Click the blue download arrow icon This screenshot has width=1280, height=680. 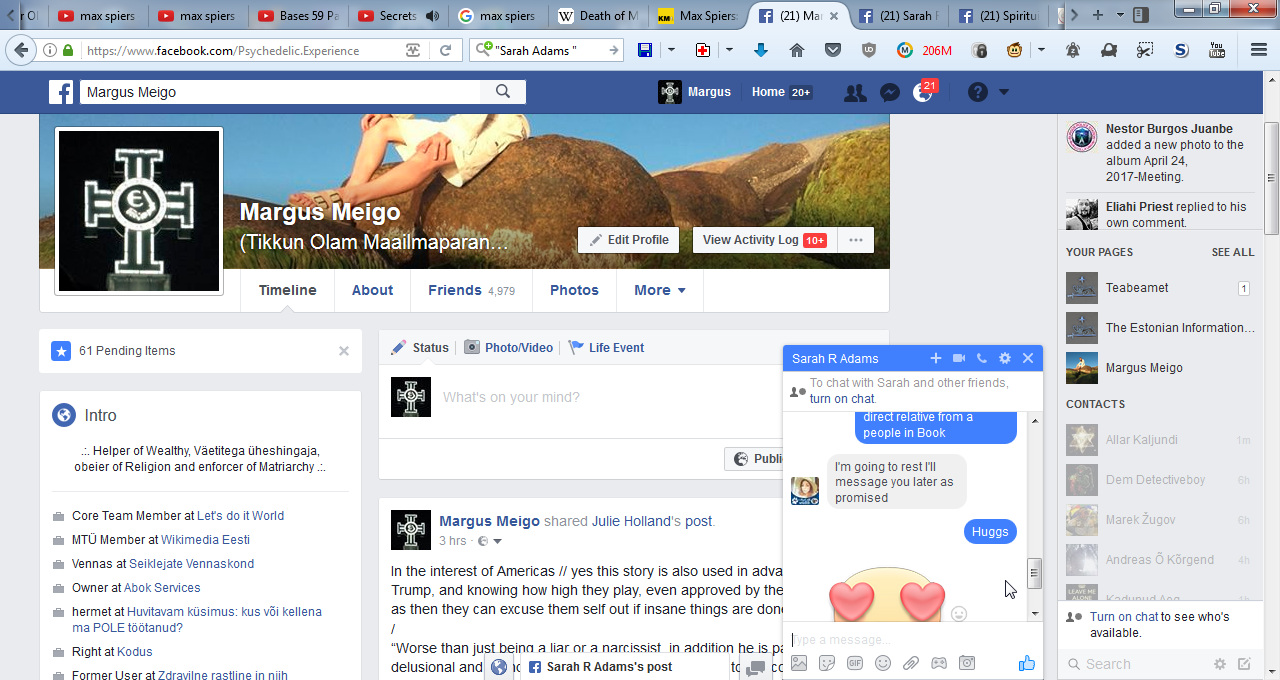(x=760, y=50)
